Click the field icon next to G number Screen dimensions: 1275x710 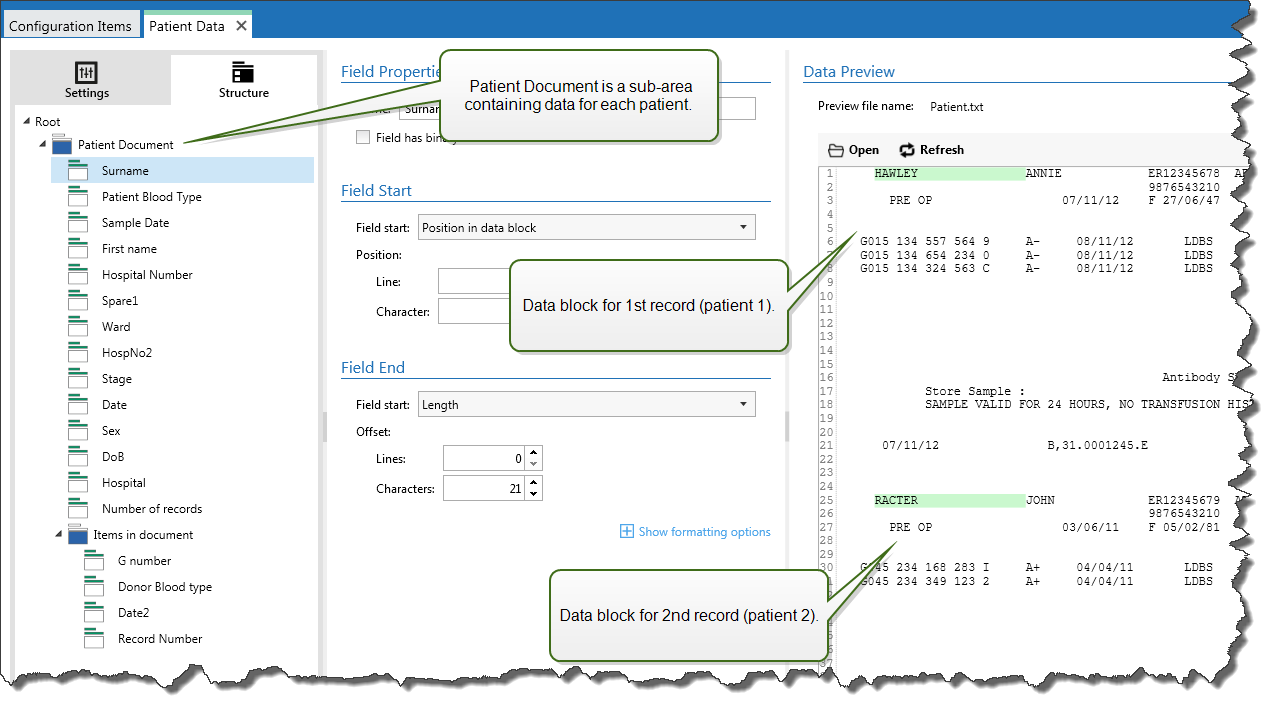tap(94, 561)
